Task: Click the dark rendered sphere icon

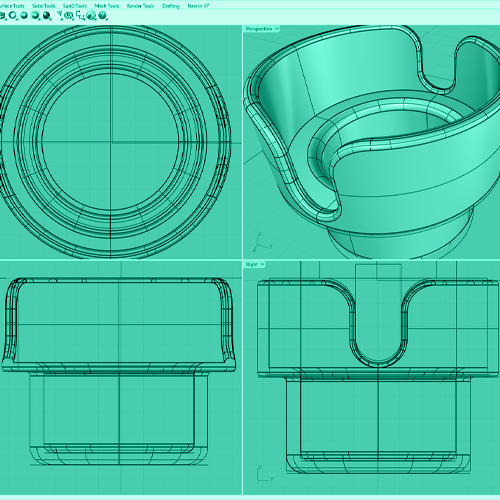Action: [x=47, y=15]
